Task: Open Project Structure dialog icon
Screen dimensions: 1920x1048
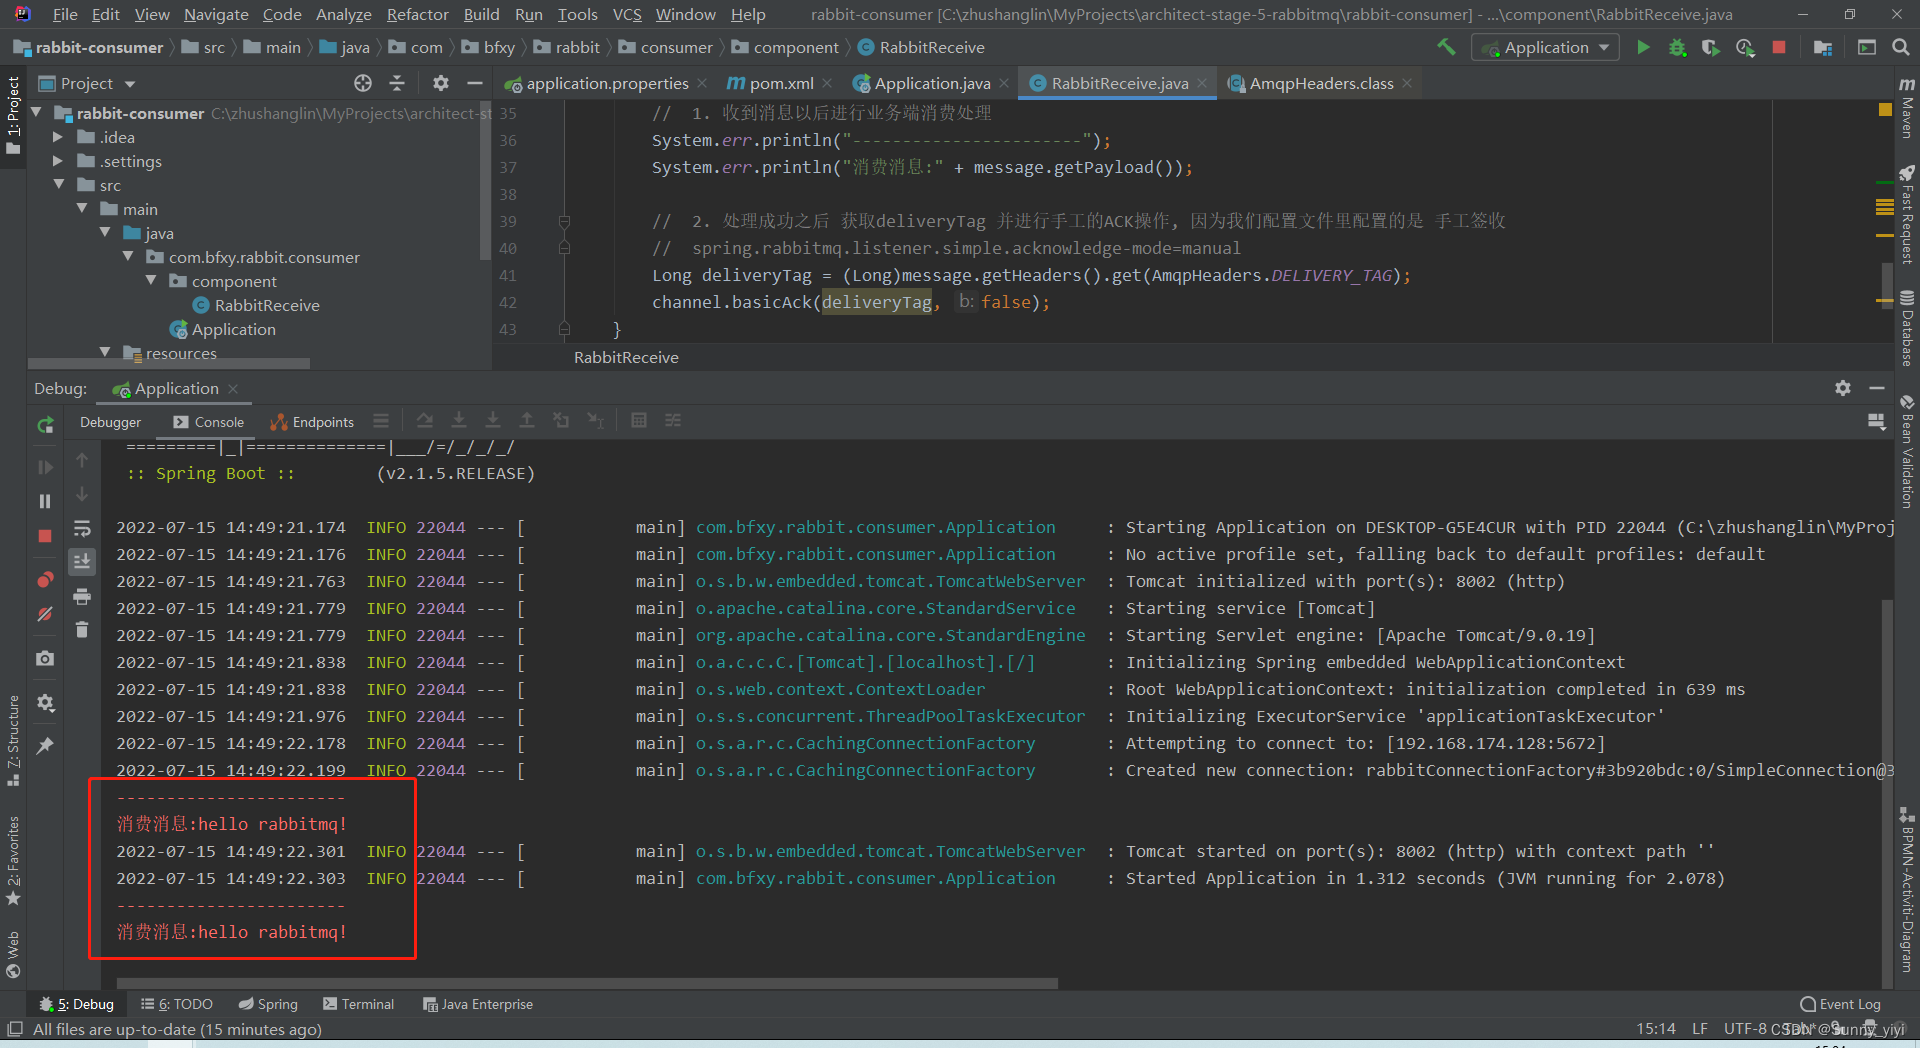Action: 1823,47
